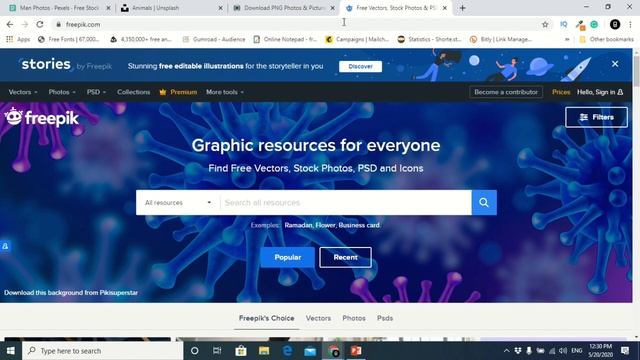Open Microsoft Store from taskbar

tap(241, 351)
